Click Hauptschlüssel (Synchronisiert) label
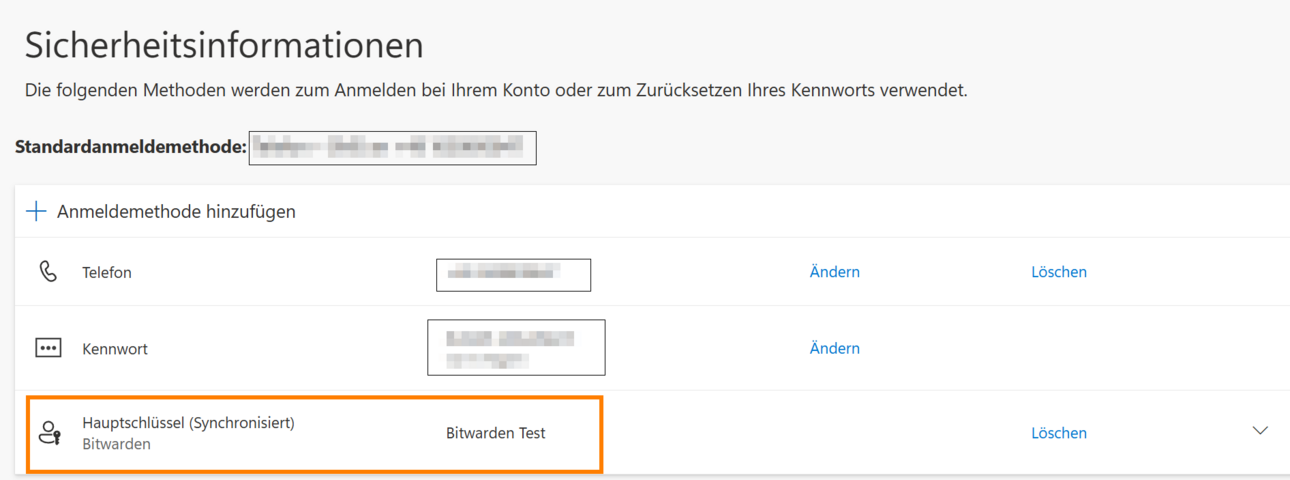 point(188,423)
